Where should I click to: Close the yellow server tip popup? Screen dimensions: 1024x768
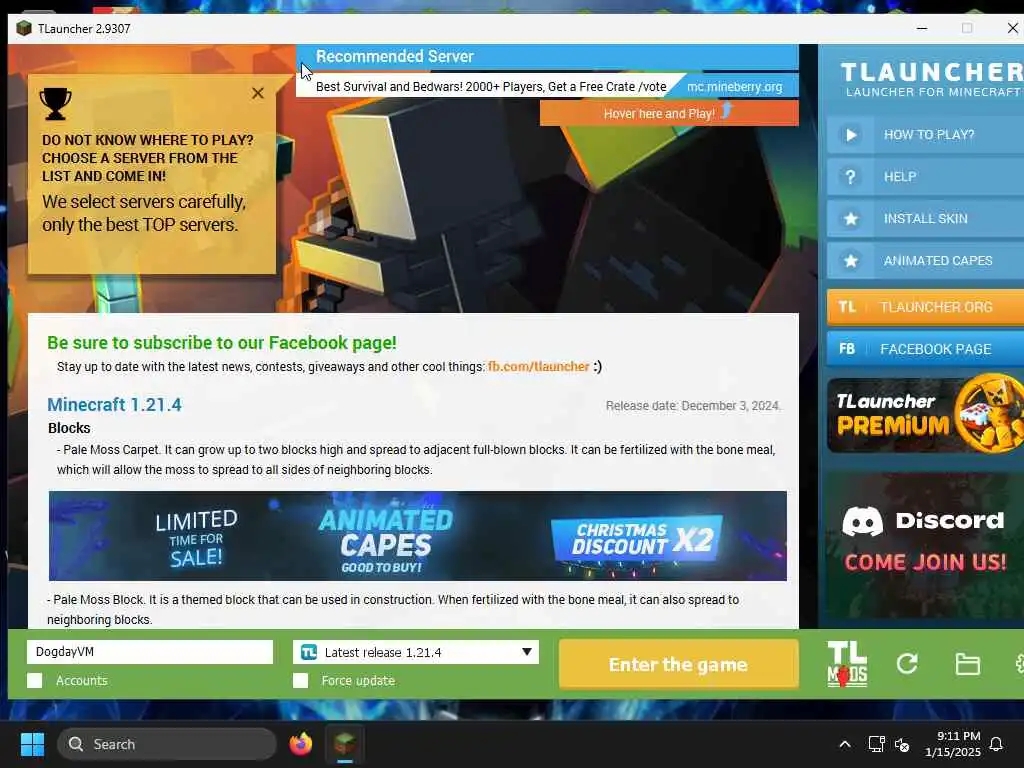[x=258, y=93]
